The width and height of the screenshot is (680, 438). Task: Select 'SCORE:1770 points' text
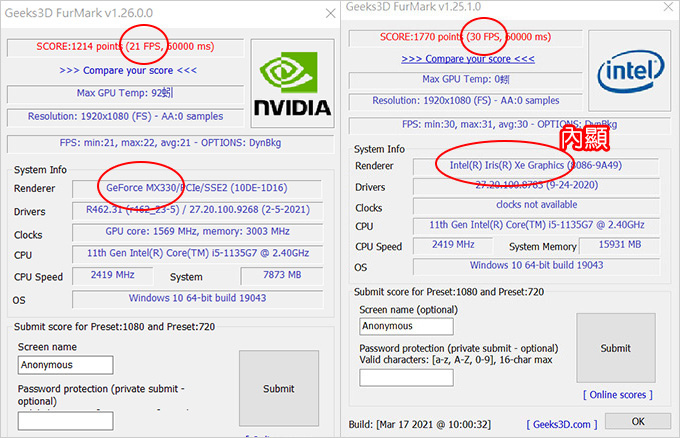coord(422,37)
